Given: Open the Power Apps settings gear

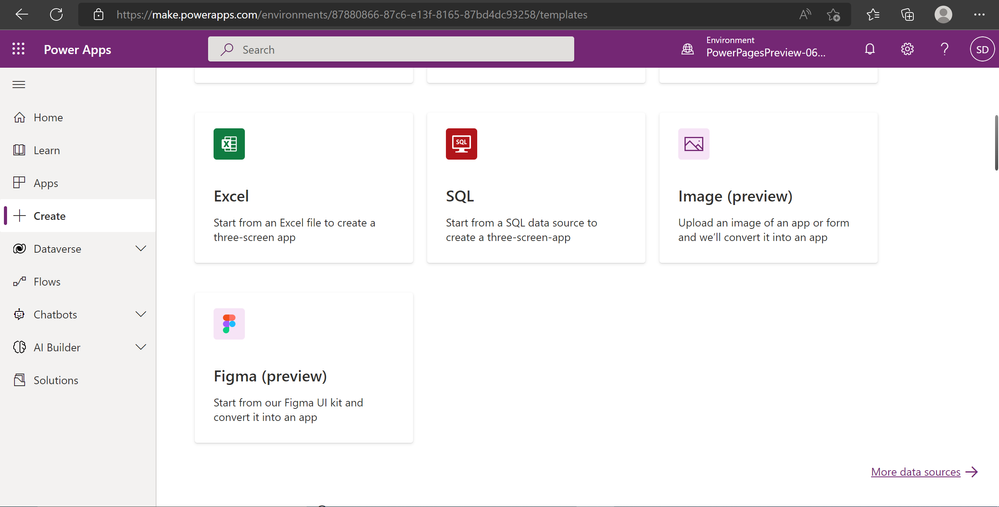Looking at the screenshot, I should pos(907,49).
